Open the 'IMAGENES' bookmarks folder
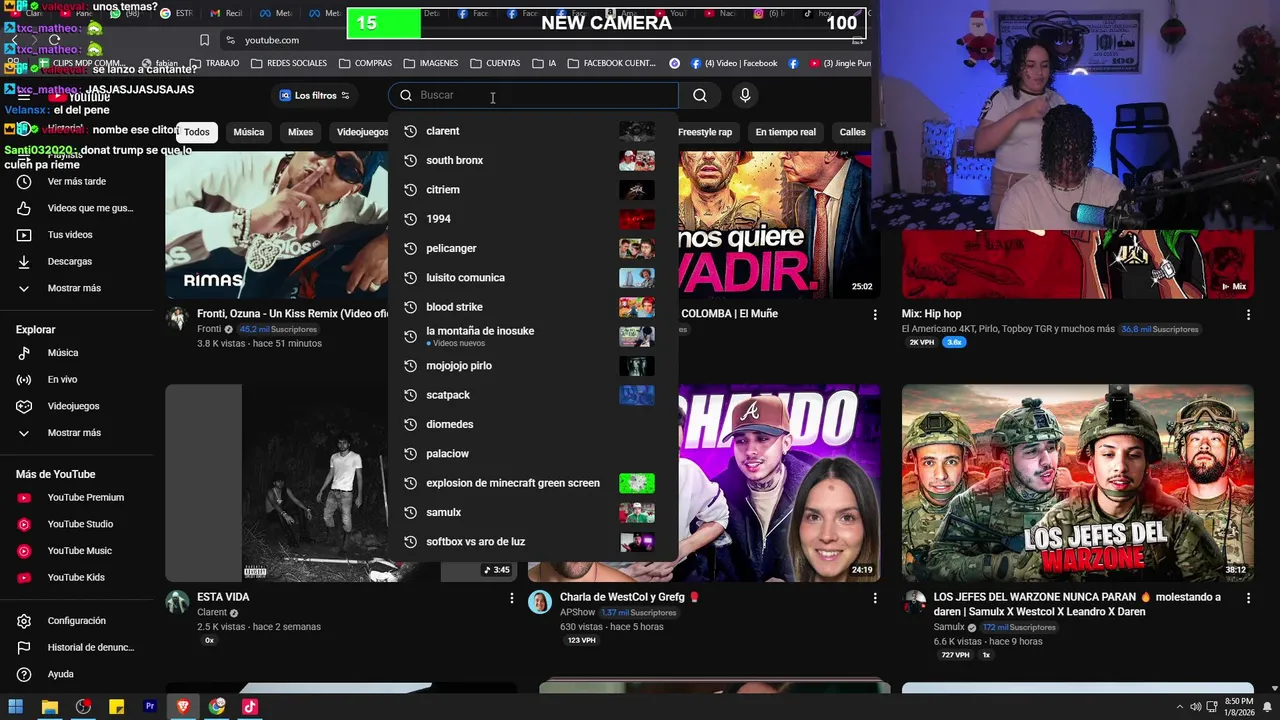Viewport: 1280px width, 720px height. pyautogui.click(x=431, y=63)
